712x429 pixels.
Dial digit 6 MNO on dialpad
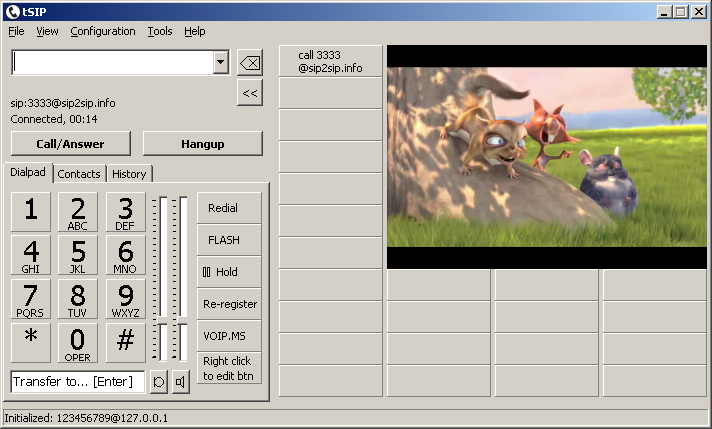click(x=125, y=255)
